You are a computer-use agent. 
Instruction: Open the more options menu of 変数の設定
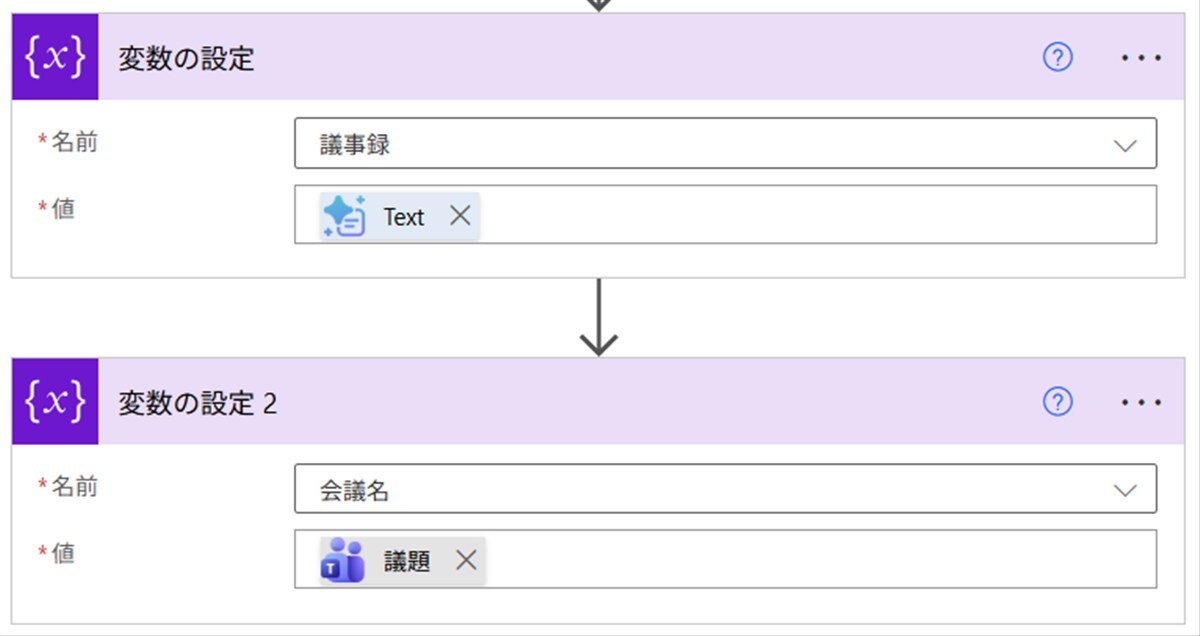pyautogui.click(x=1141, y=58)
